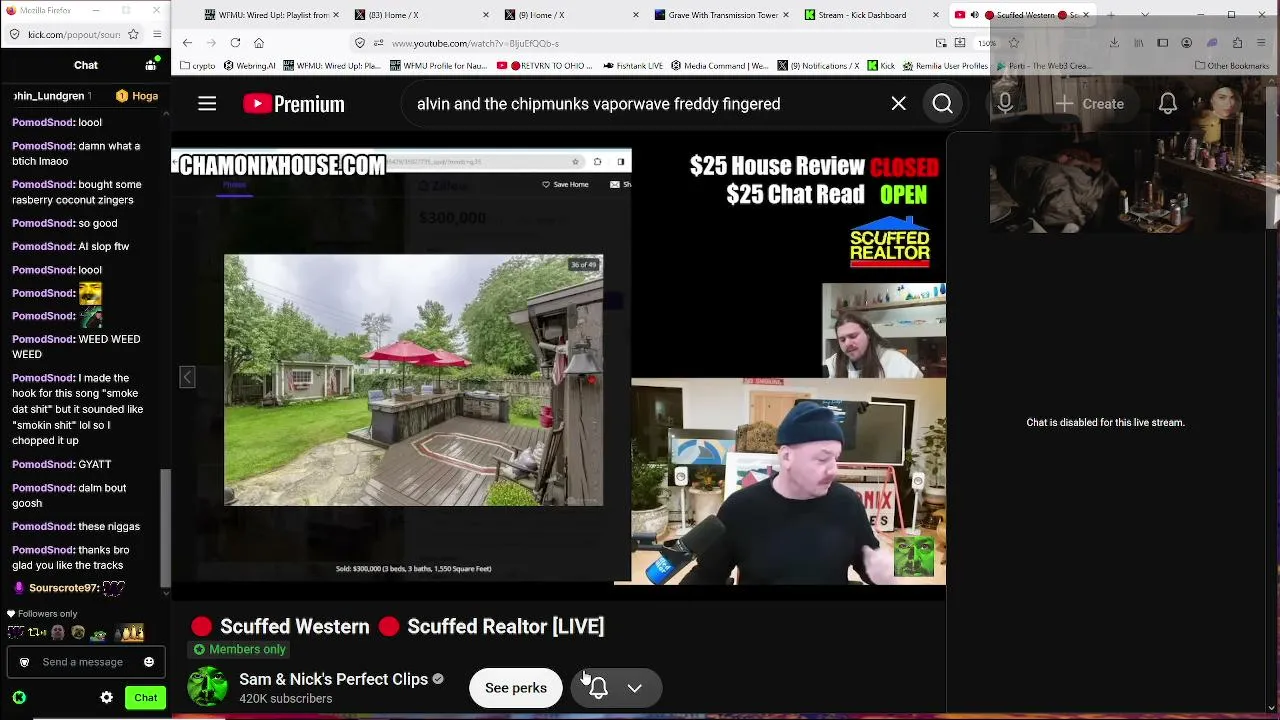Click the kick.com popout address field
The height and width of the screenshot is (720, 1280).
tap(73, 34)
